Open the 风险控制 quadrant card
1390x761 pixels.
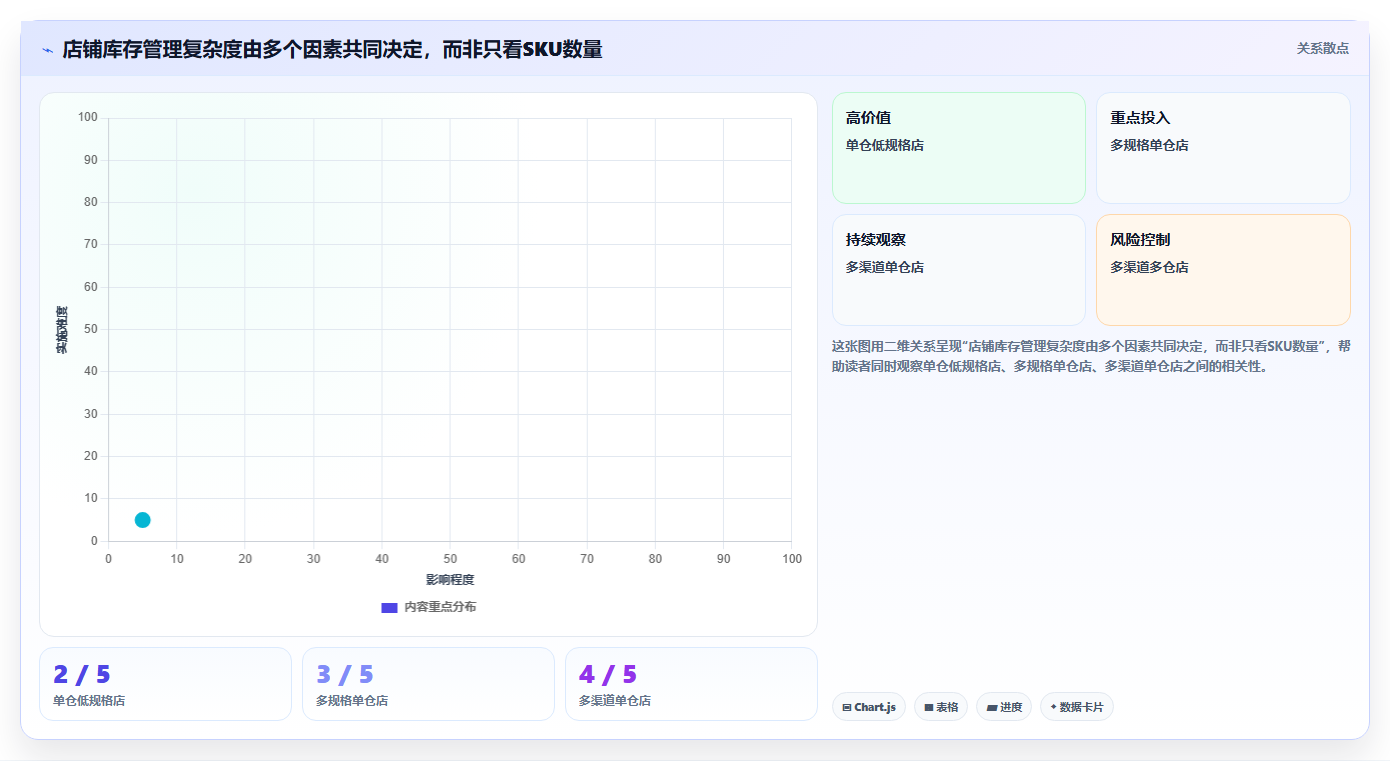(1223, 270)
